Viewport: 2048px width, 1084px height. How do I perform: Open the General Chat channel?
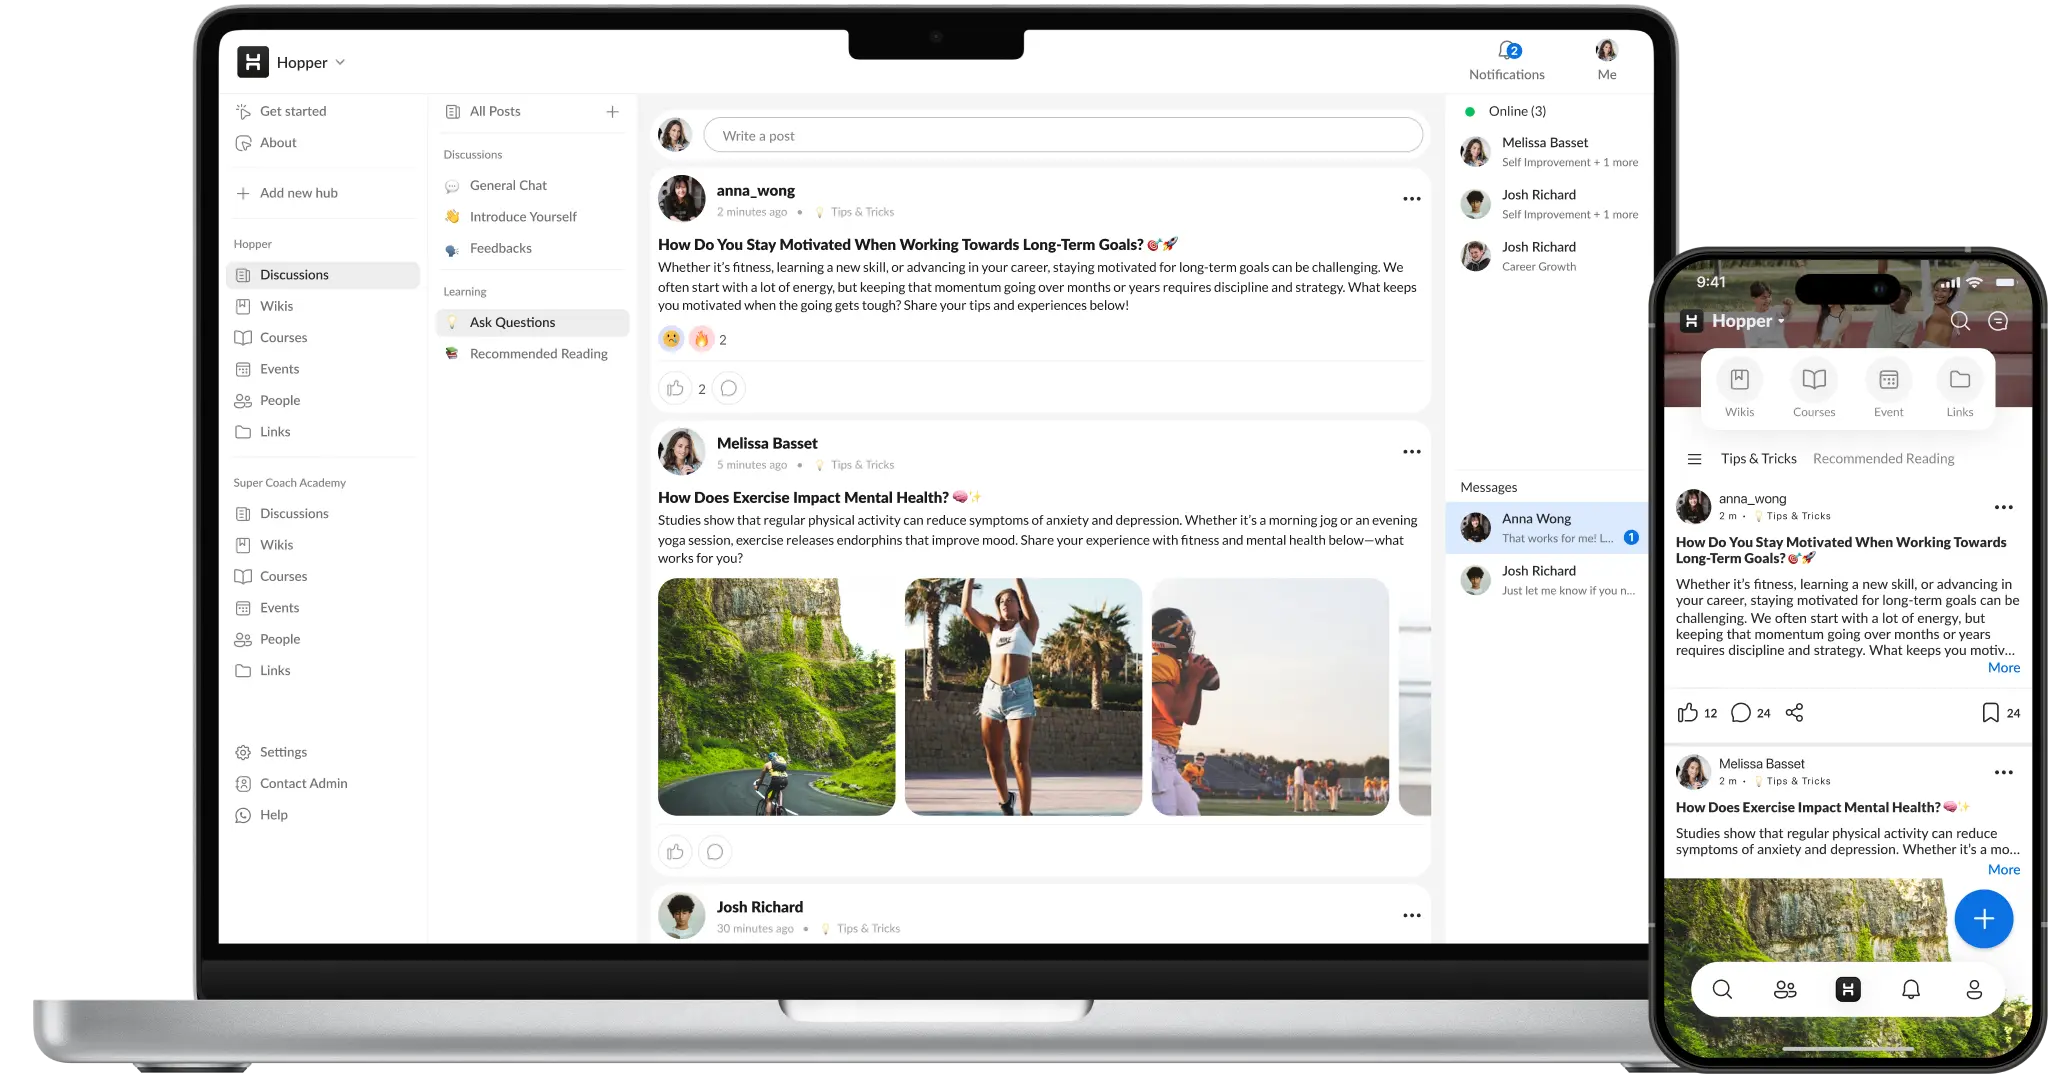pyautogui.click(x=496, y=186)
